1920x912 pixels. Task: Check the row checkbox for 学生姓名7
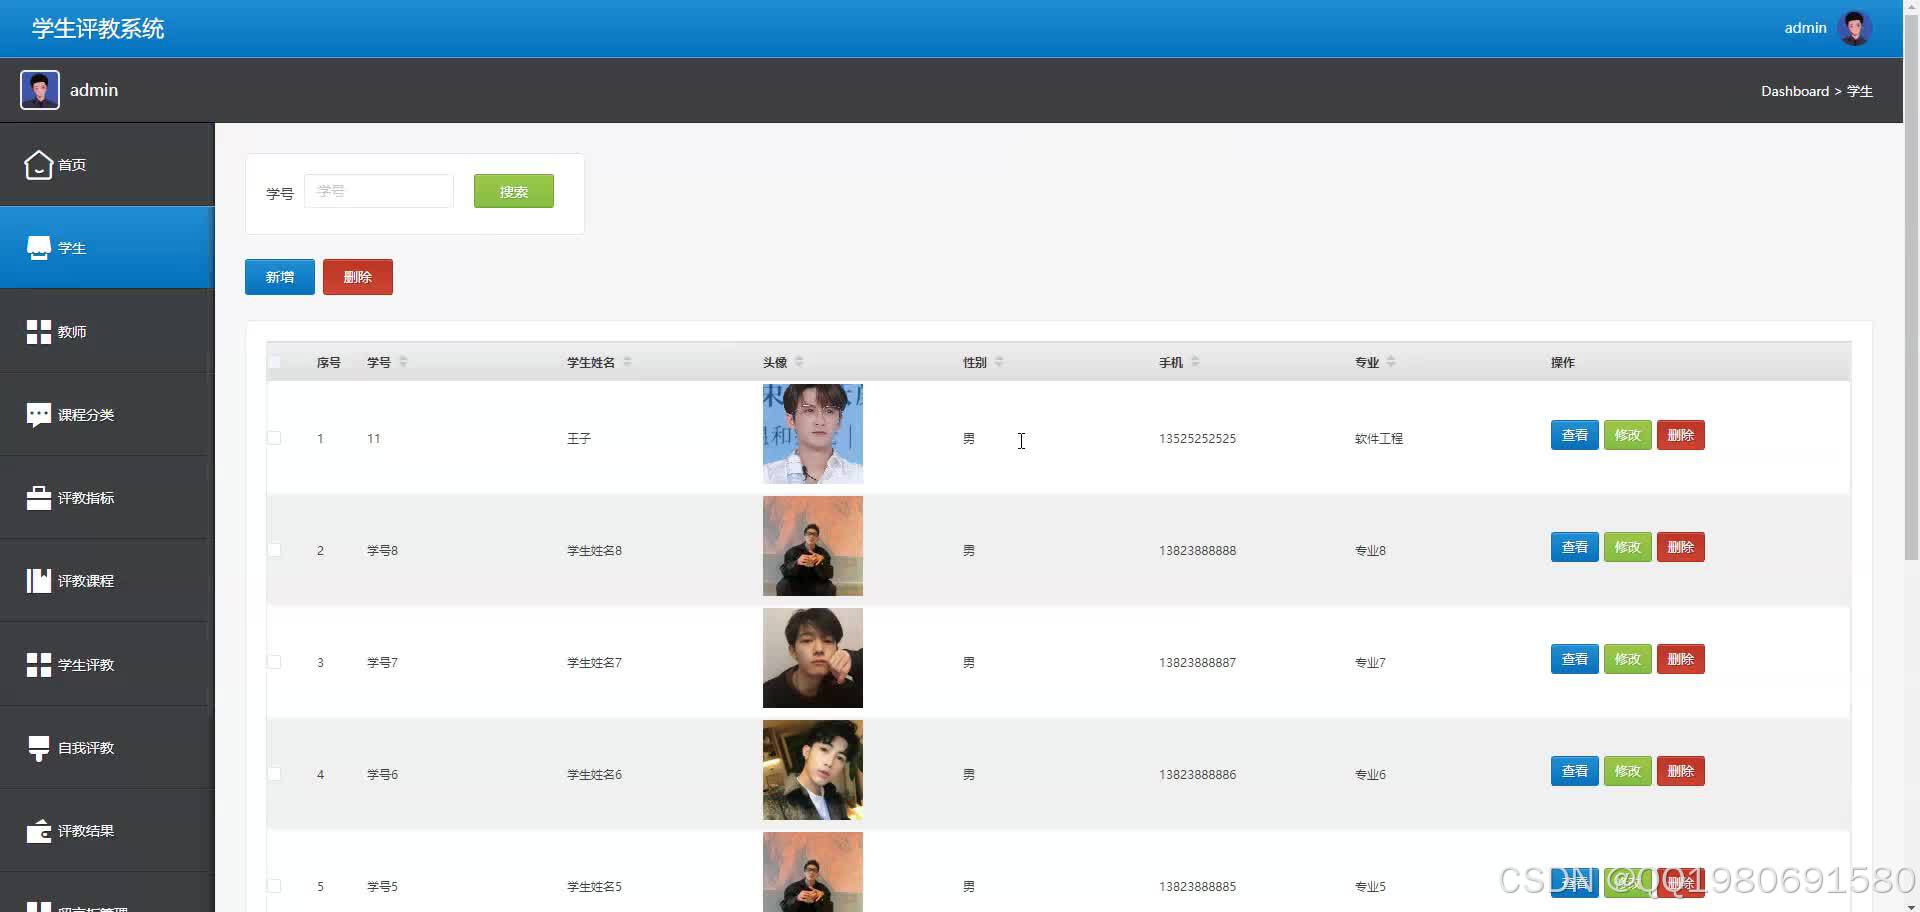[274, 662]
